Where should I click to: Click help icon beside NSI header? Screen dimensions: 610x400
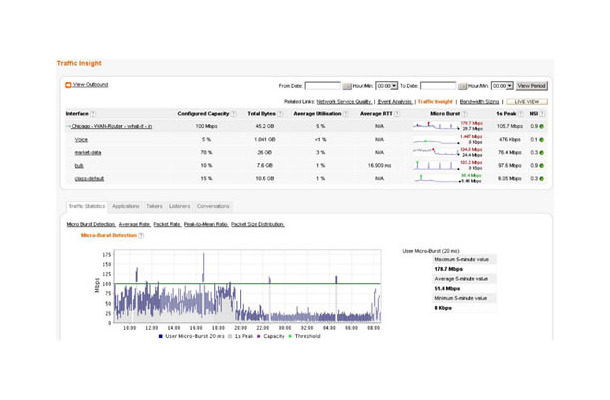coord(542,114)
